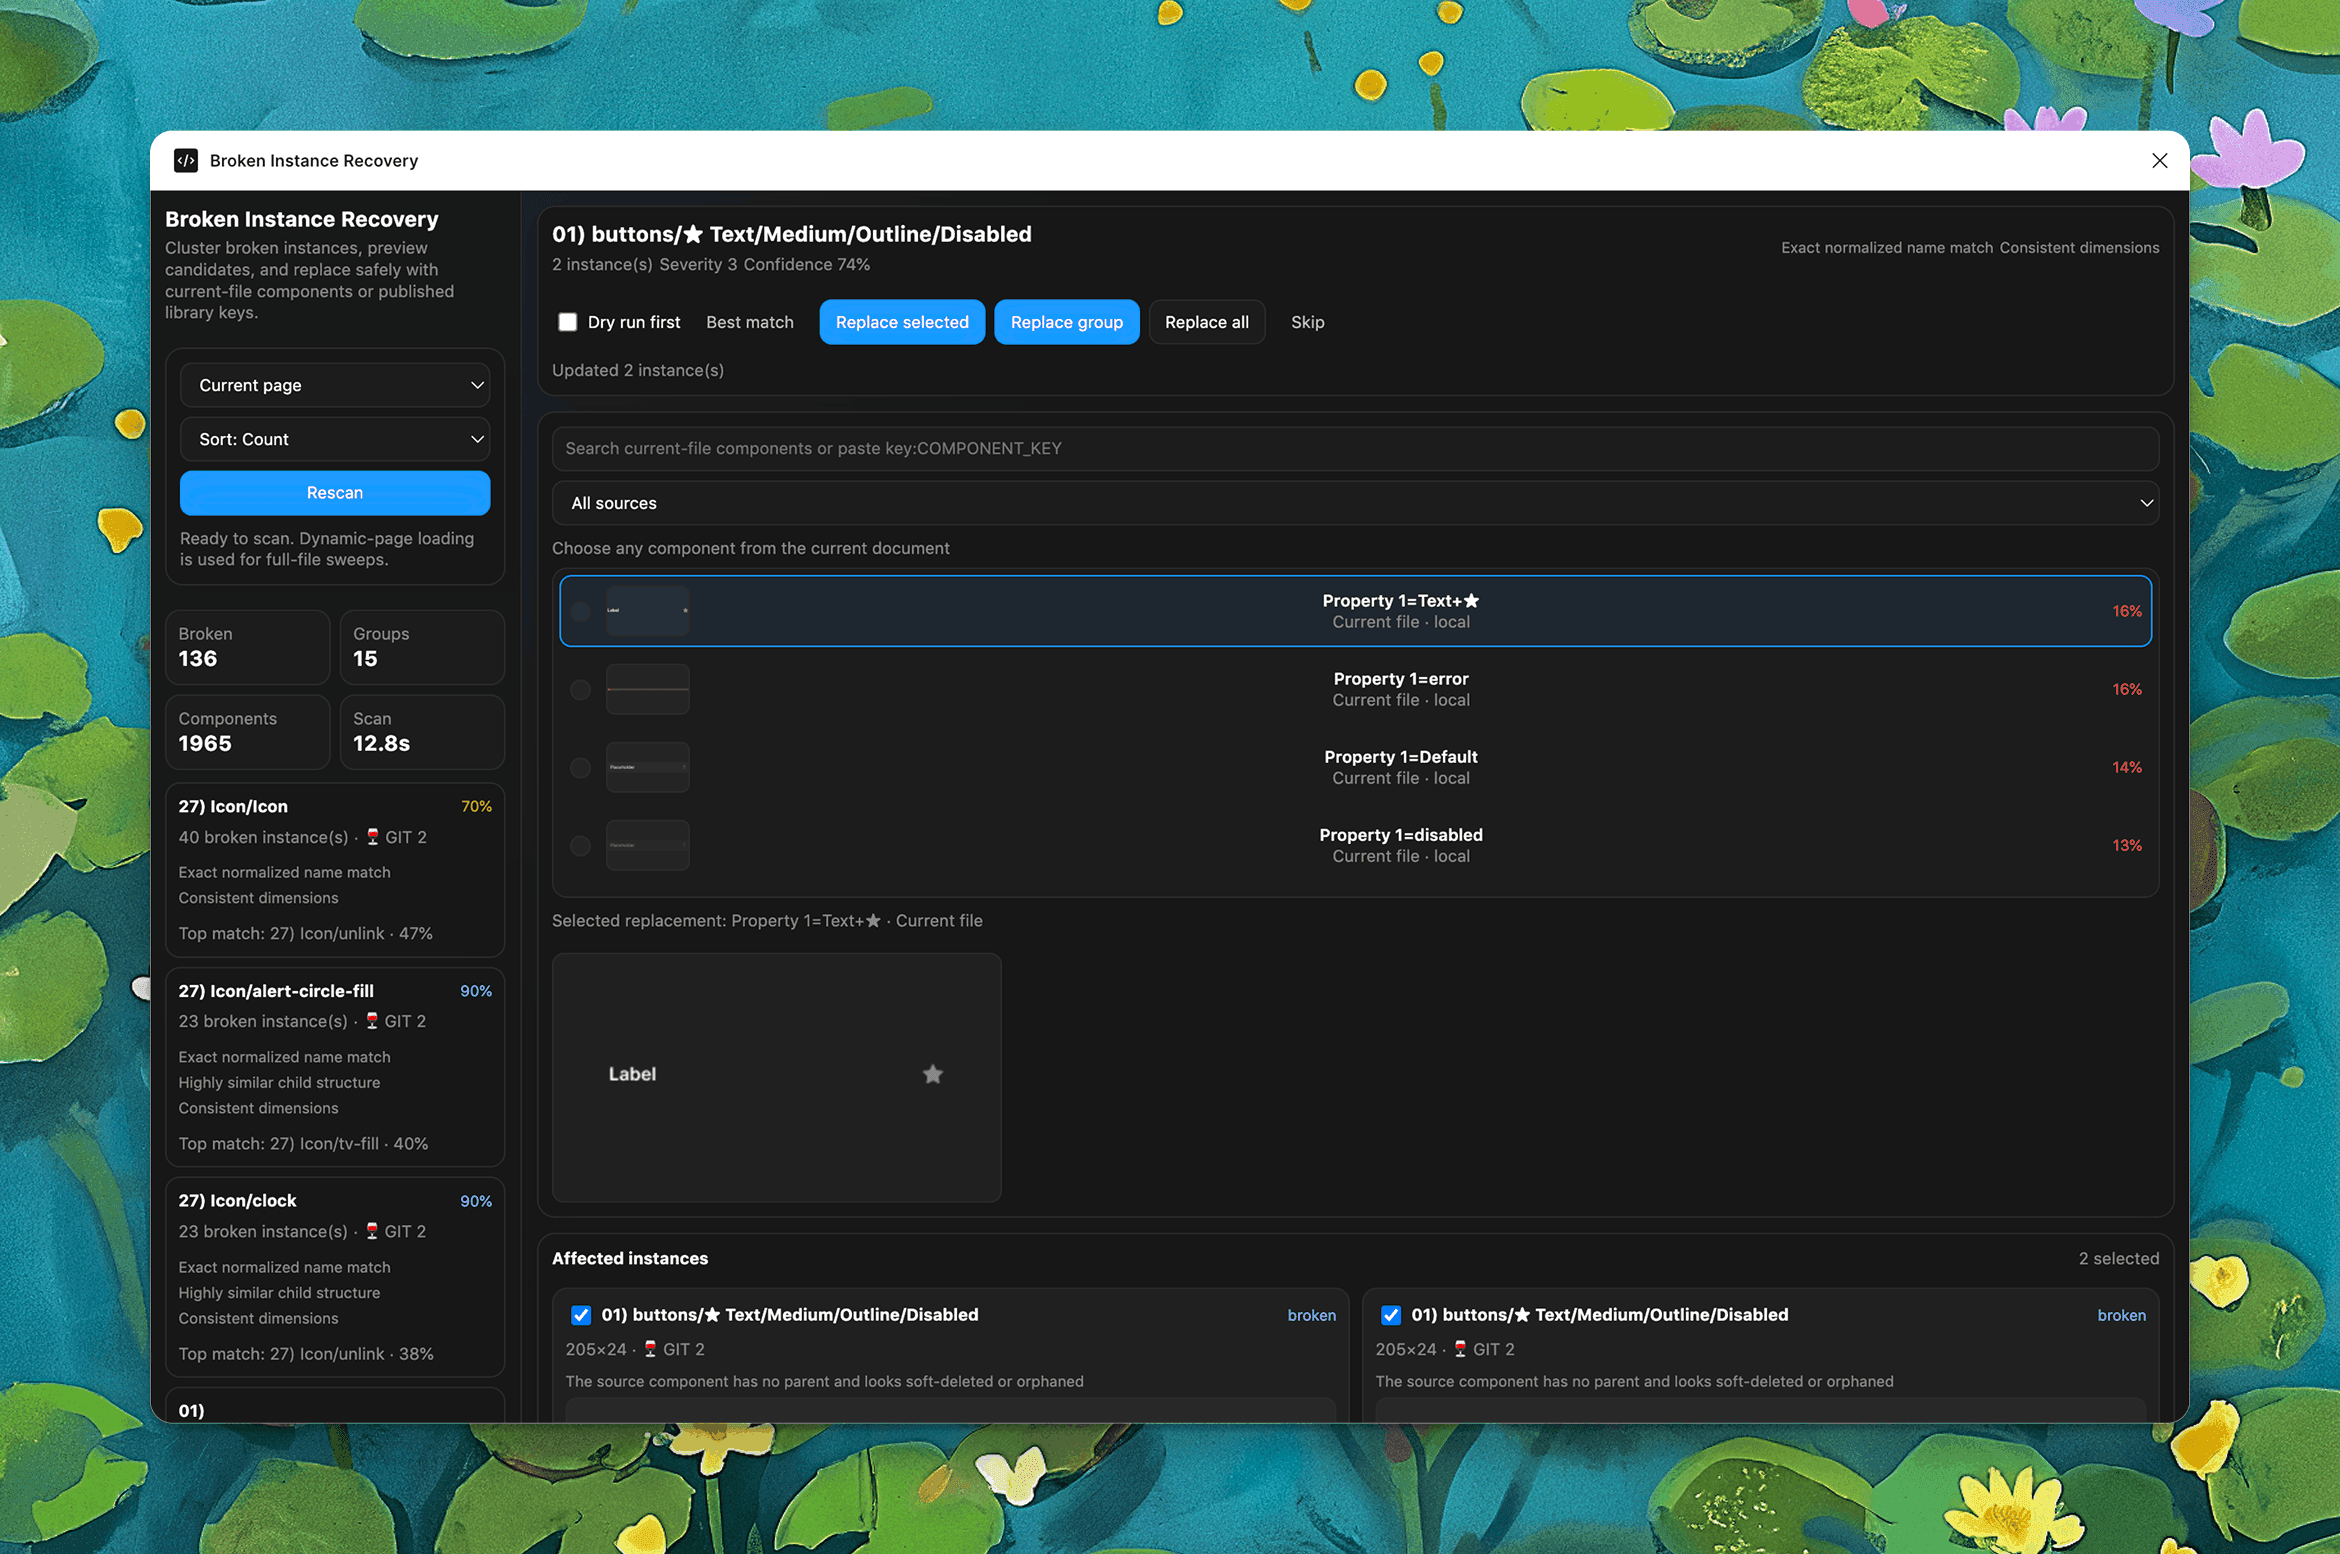Click thumbnail of Property 1=Text+★ candidate

pyautogui.click(x=647, y=611)
